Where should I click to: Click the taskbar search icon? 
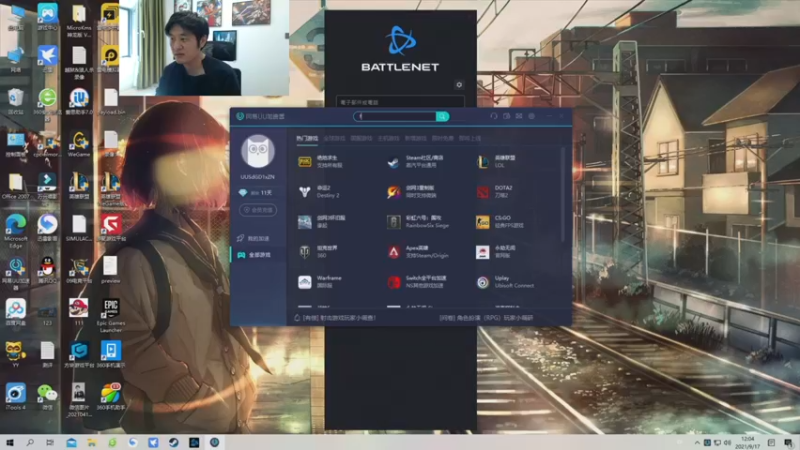point(30,442)
